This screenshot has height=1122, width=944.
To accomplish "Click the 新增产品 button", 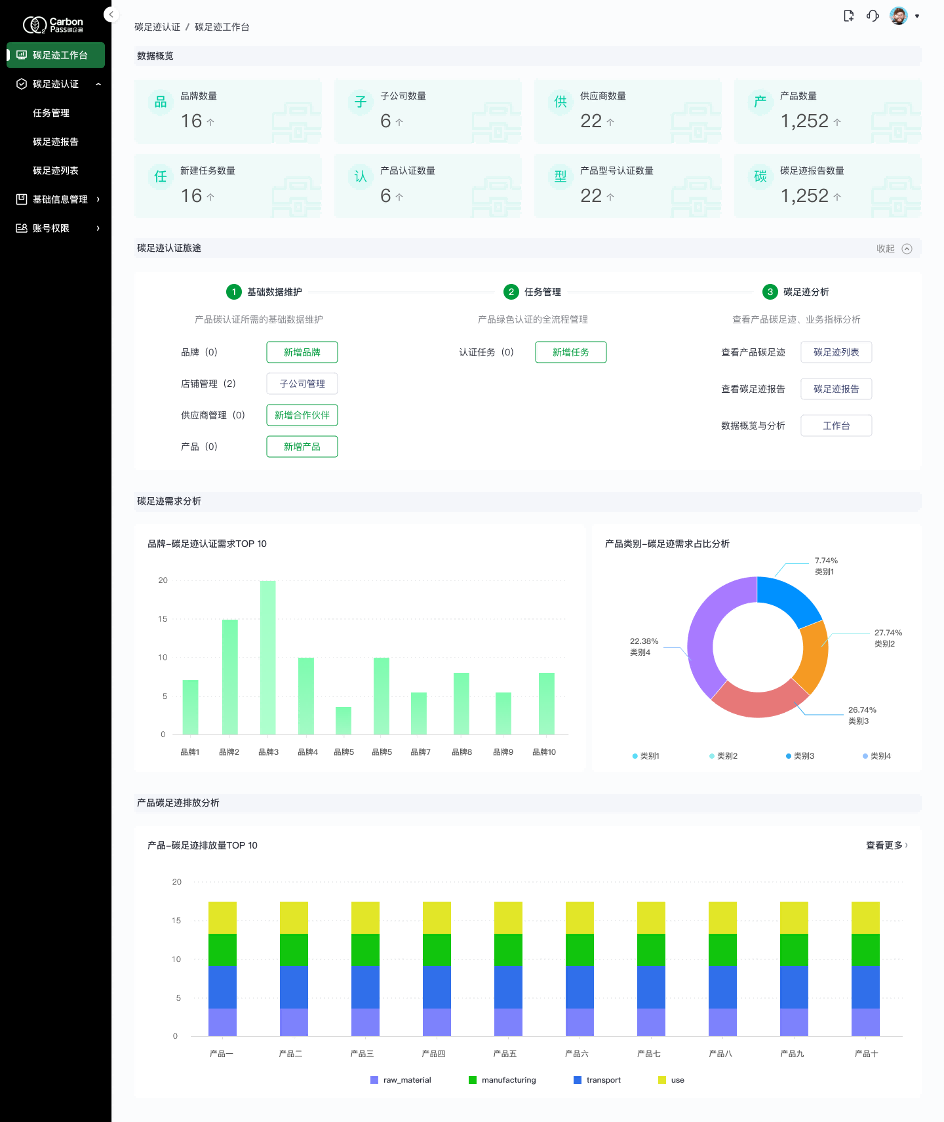I will click(302, 447).
